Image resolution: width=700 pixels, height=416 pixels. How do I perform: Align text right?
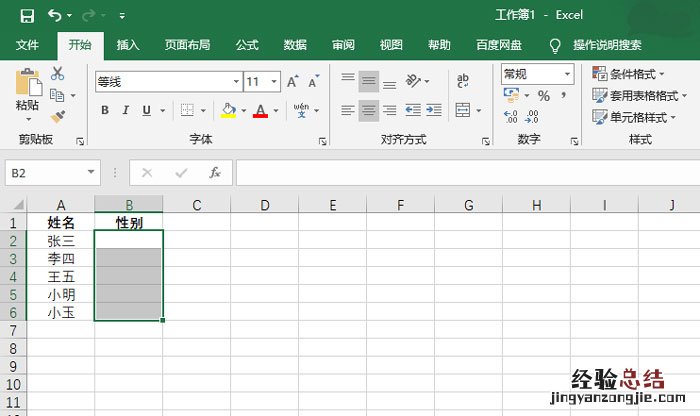[390, 110]
